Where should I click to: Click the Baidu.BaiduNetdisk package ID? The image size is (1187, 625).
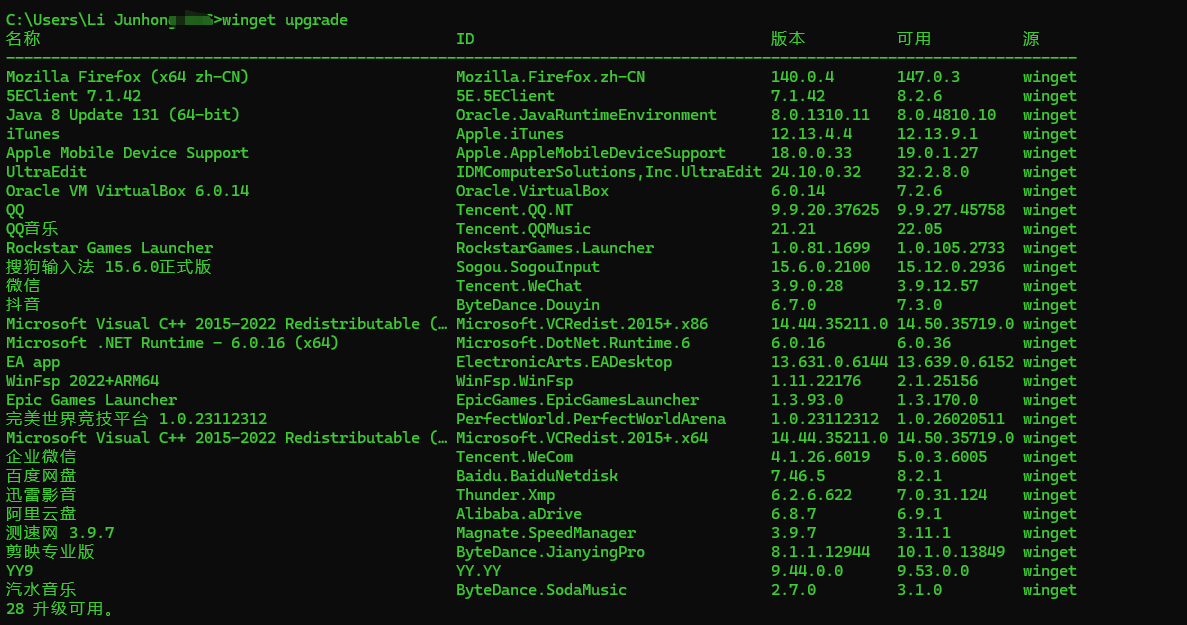pyautogui.click(x=537, y=476)
